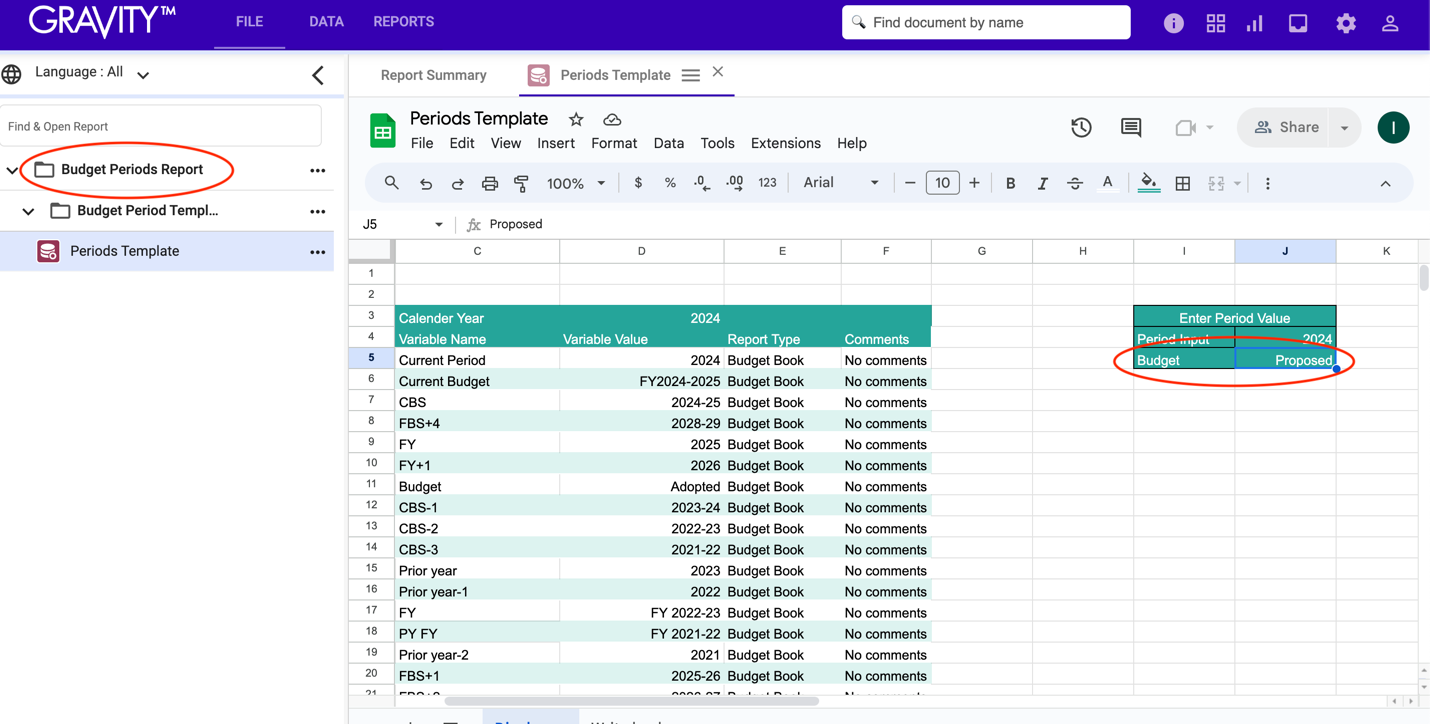The image size is (1430, 724).
Task: Select column G header
Action: click(x=982, y=251)
